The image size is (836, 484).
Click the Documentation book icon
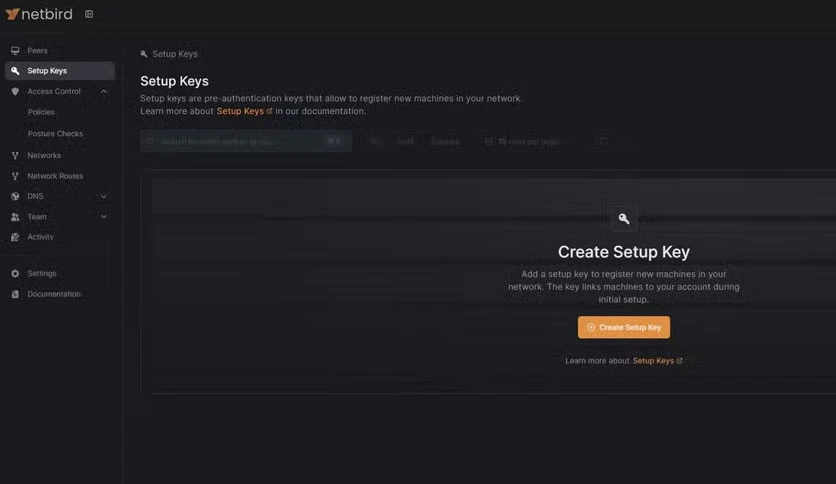[15, 294]
